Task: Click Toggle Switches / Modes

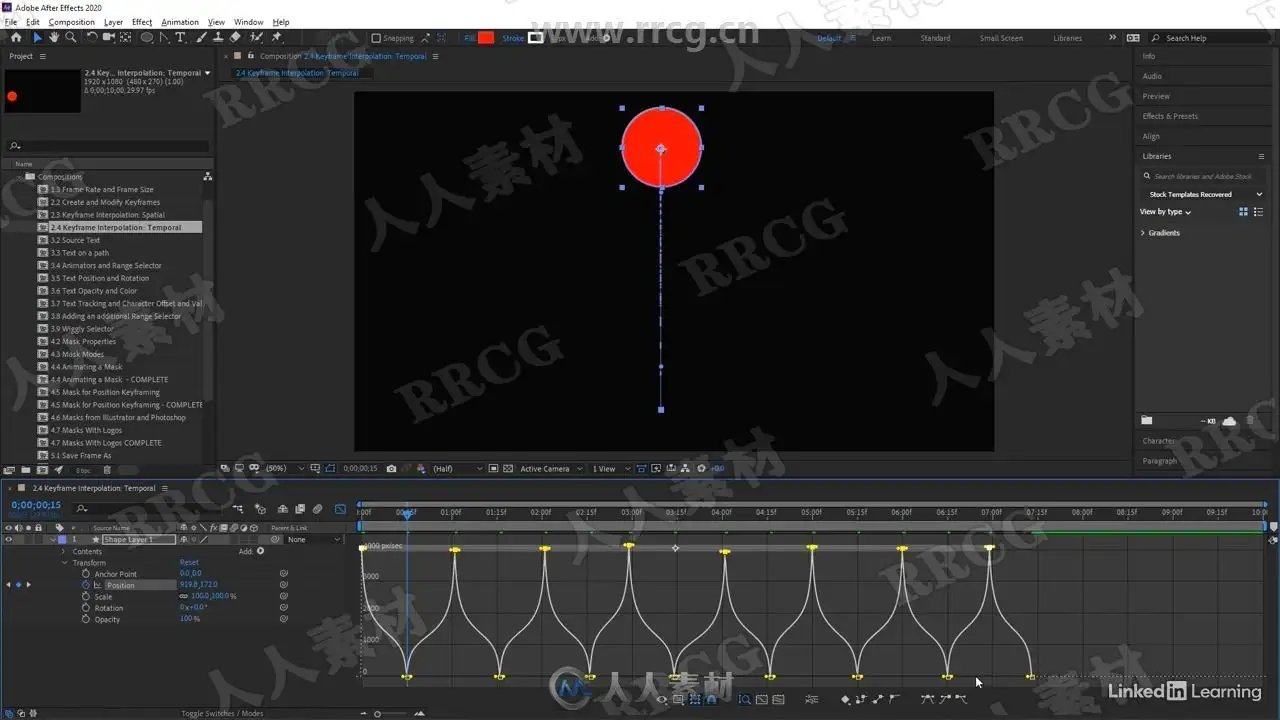Action: tap(222, 714)
